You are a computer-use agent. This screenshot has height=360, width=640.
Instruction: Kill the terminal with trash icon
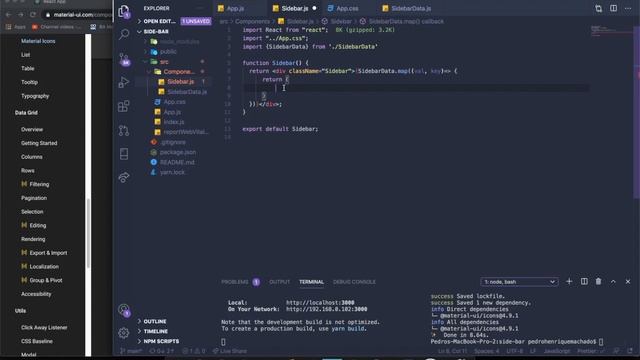coord(598,282)
